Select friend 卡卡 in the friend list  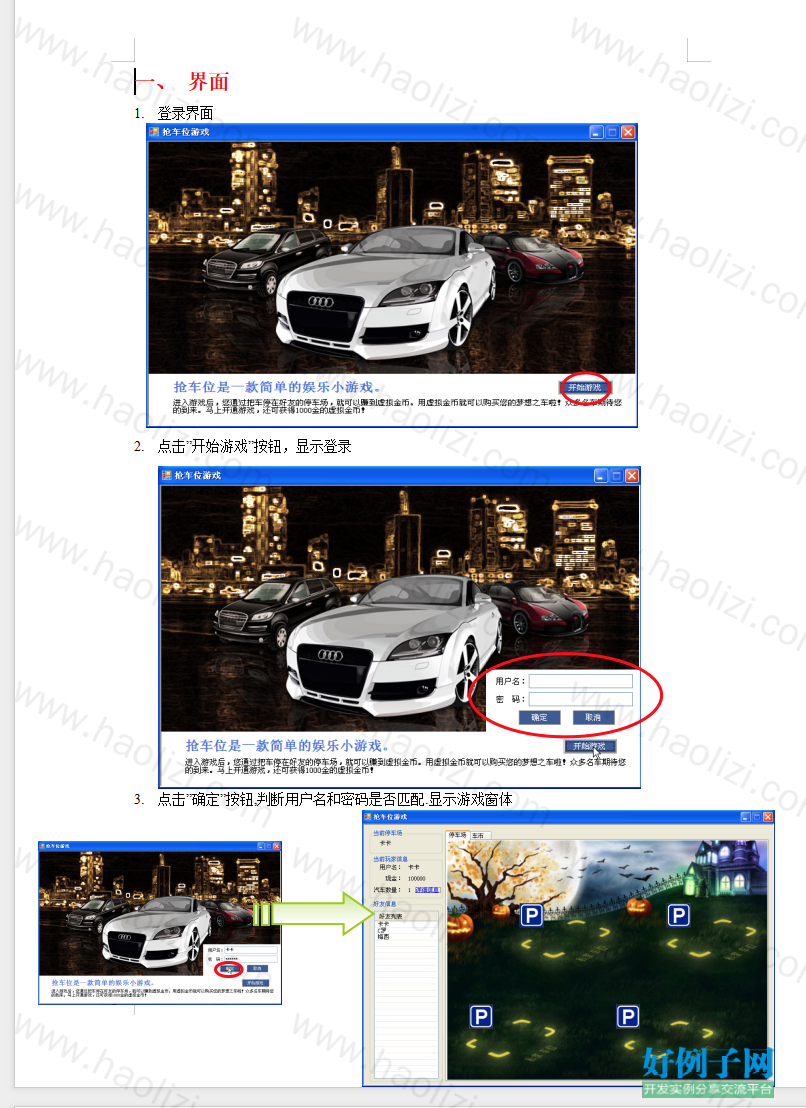click(x=384, y=924)
